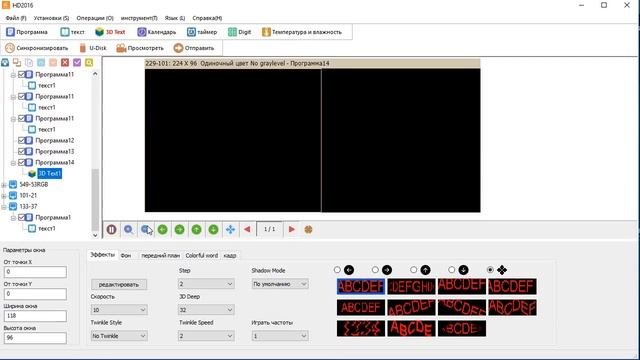
Task: Delete selected item with red X icon
Action: click(x=65, y=62)
